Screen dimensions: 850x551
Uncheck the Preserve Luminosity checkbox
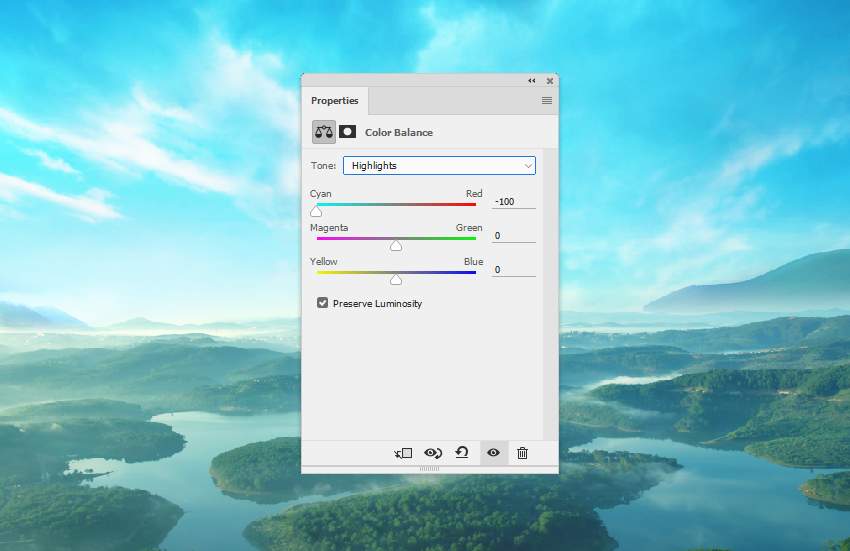(x=323, y=303)
